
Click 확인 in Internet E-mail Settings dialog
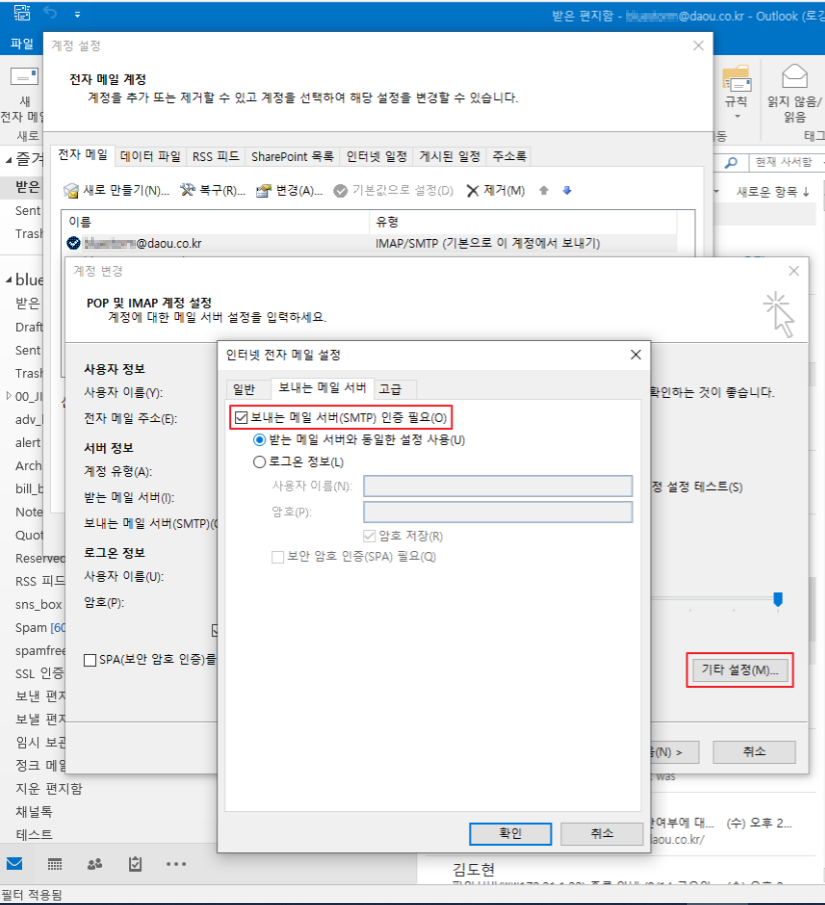(510, 833)
